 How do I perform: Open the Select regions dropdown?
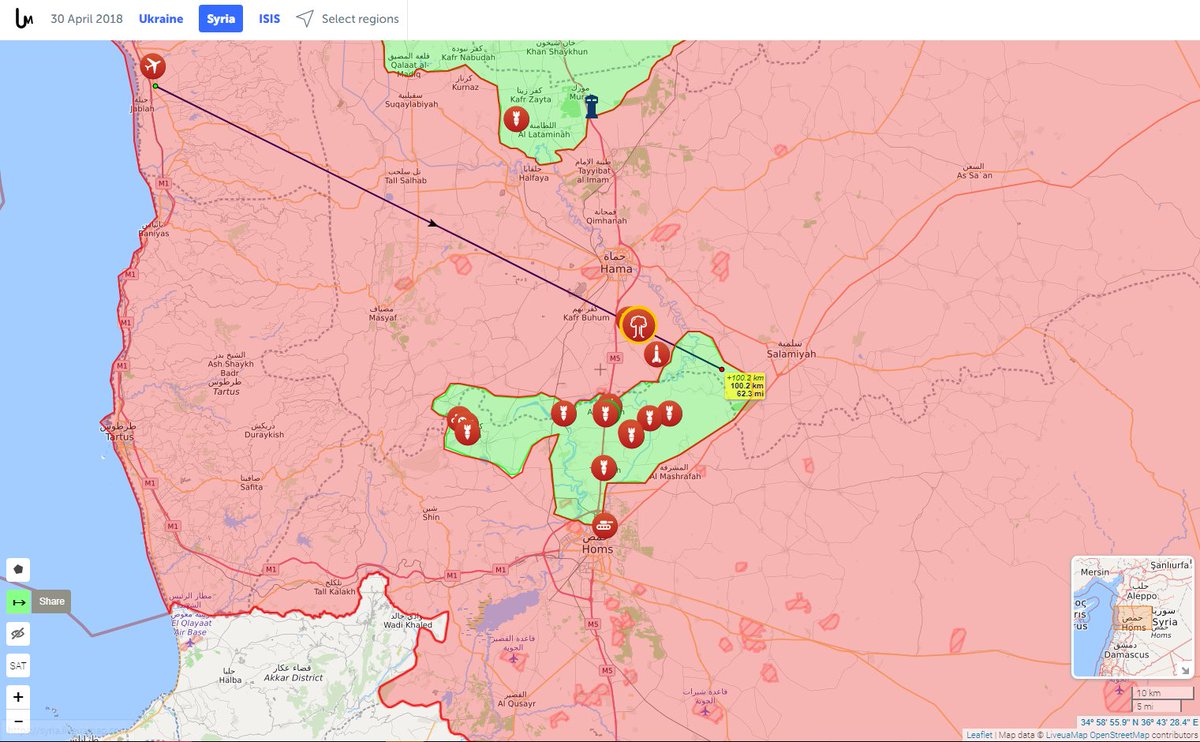click(x=347, y=19)
